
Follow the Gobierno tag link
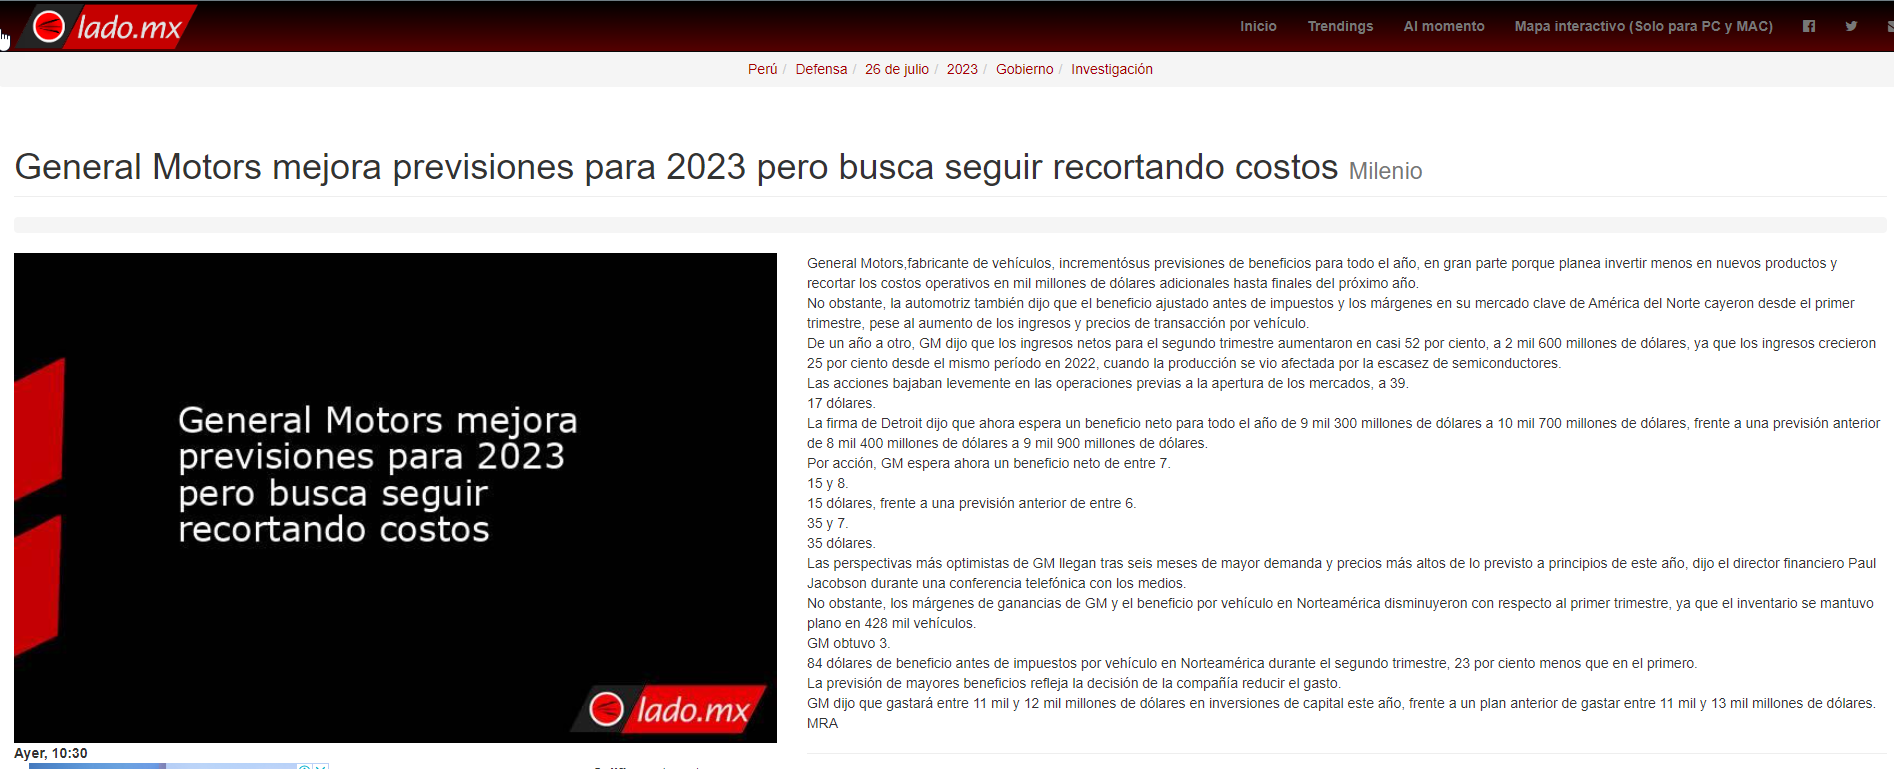1024,69
